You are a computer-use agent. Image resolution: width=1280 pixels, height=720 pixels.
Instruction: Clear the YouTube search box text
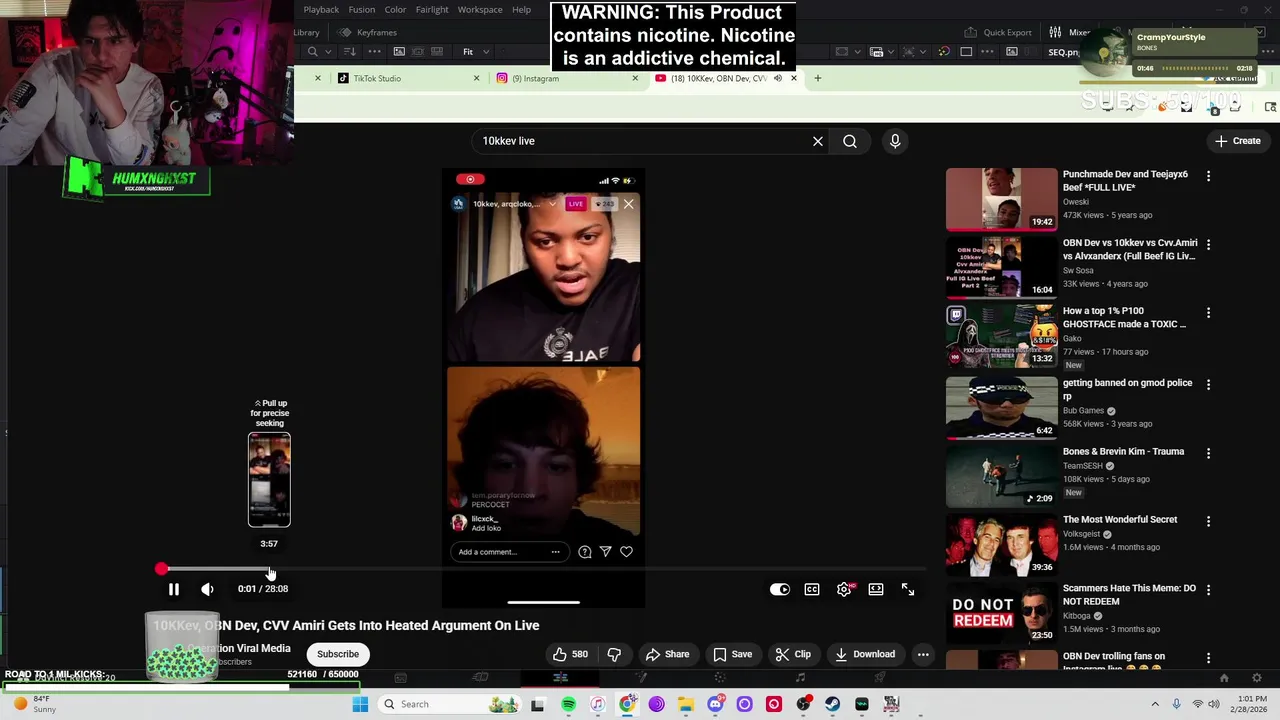pos(818,141)
